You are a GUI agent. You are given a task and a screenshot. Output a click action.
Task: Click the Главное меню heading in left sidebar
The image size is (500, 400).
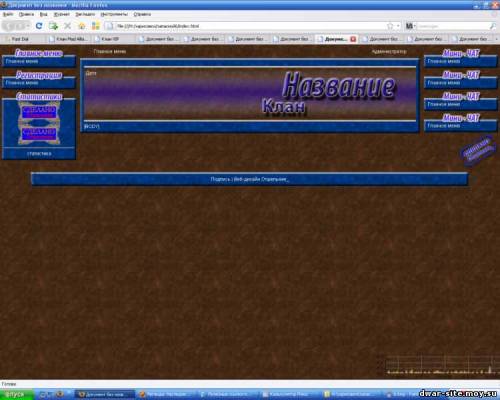(39, 53)
